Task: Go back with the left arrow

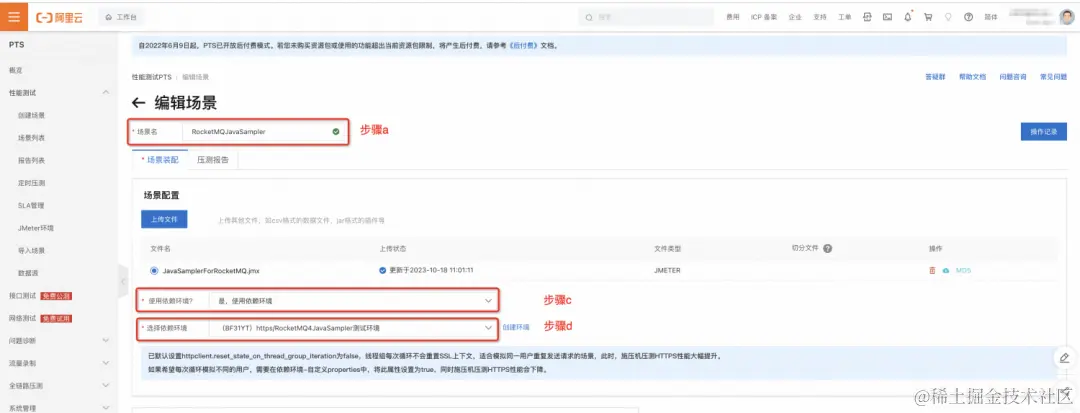Action: pos(138,103)
